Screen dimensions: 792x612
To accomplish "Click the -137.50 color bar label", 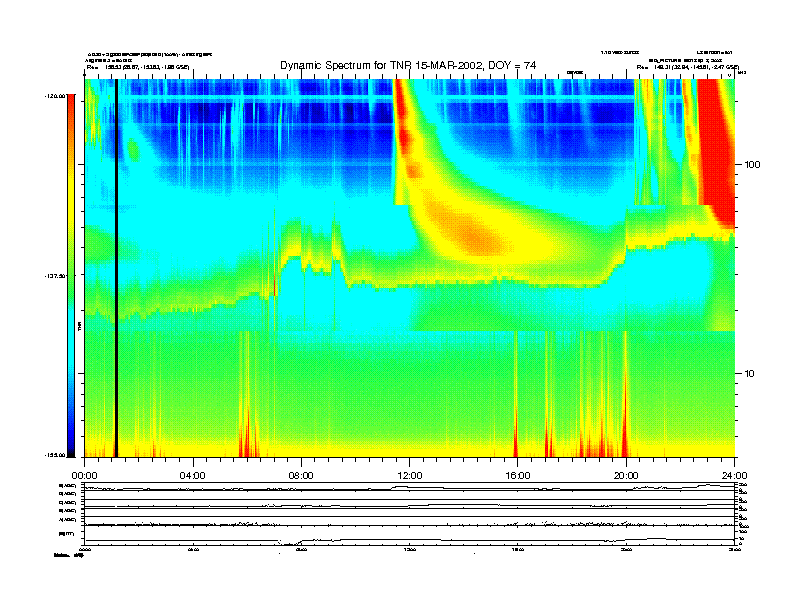I will point(55,276).
